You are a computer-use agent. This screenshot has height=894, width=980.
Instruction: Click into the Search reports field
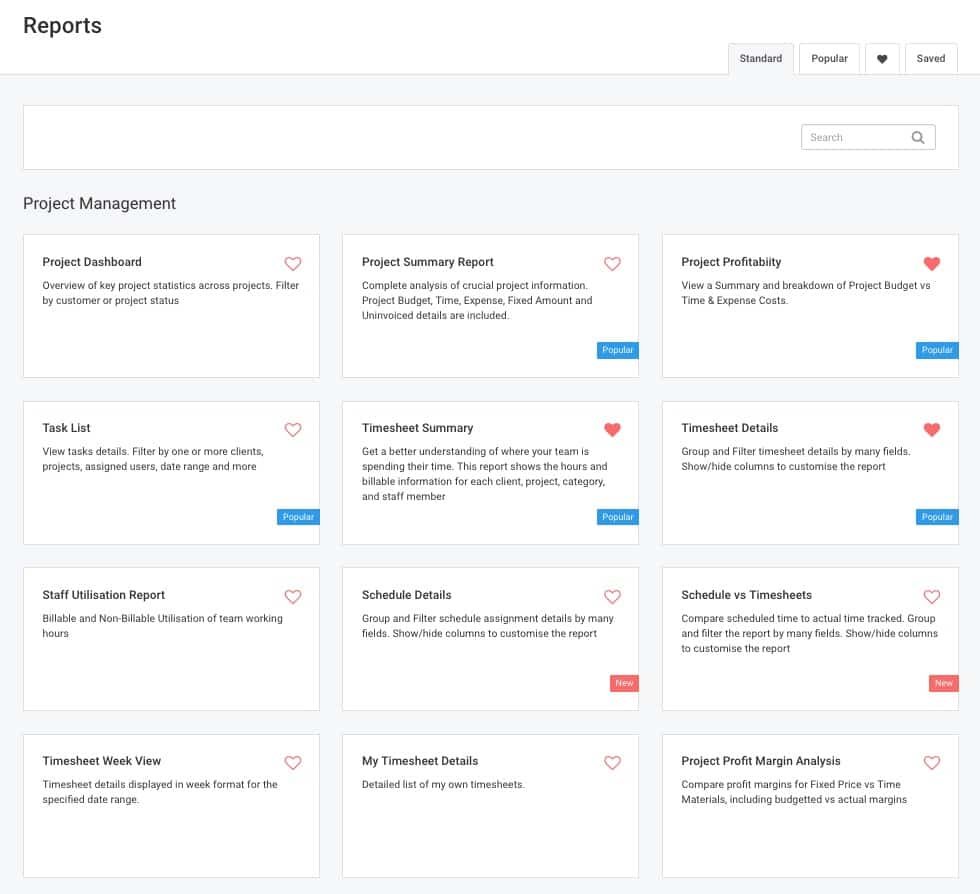click(853, 138)
